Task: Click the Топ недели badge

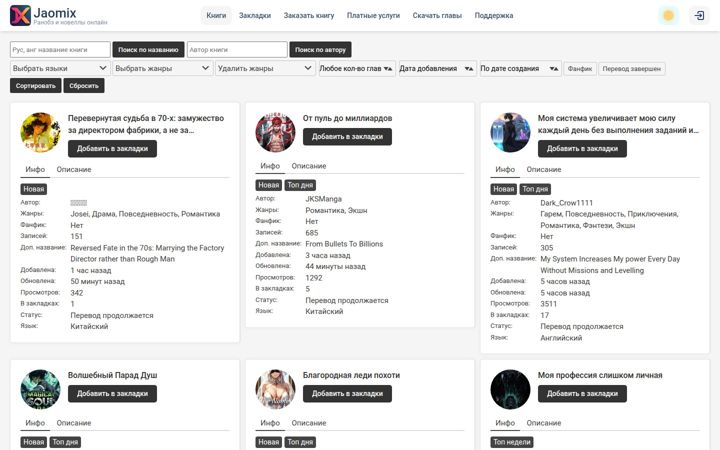Action: click(x=512, y=443)
